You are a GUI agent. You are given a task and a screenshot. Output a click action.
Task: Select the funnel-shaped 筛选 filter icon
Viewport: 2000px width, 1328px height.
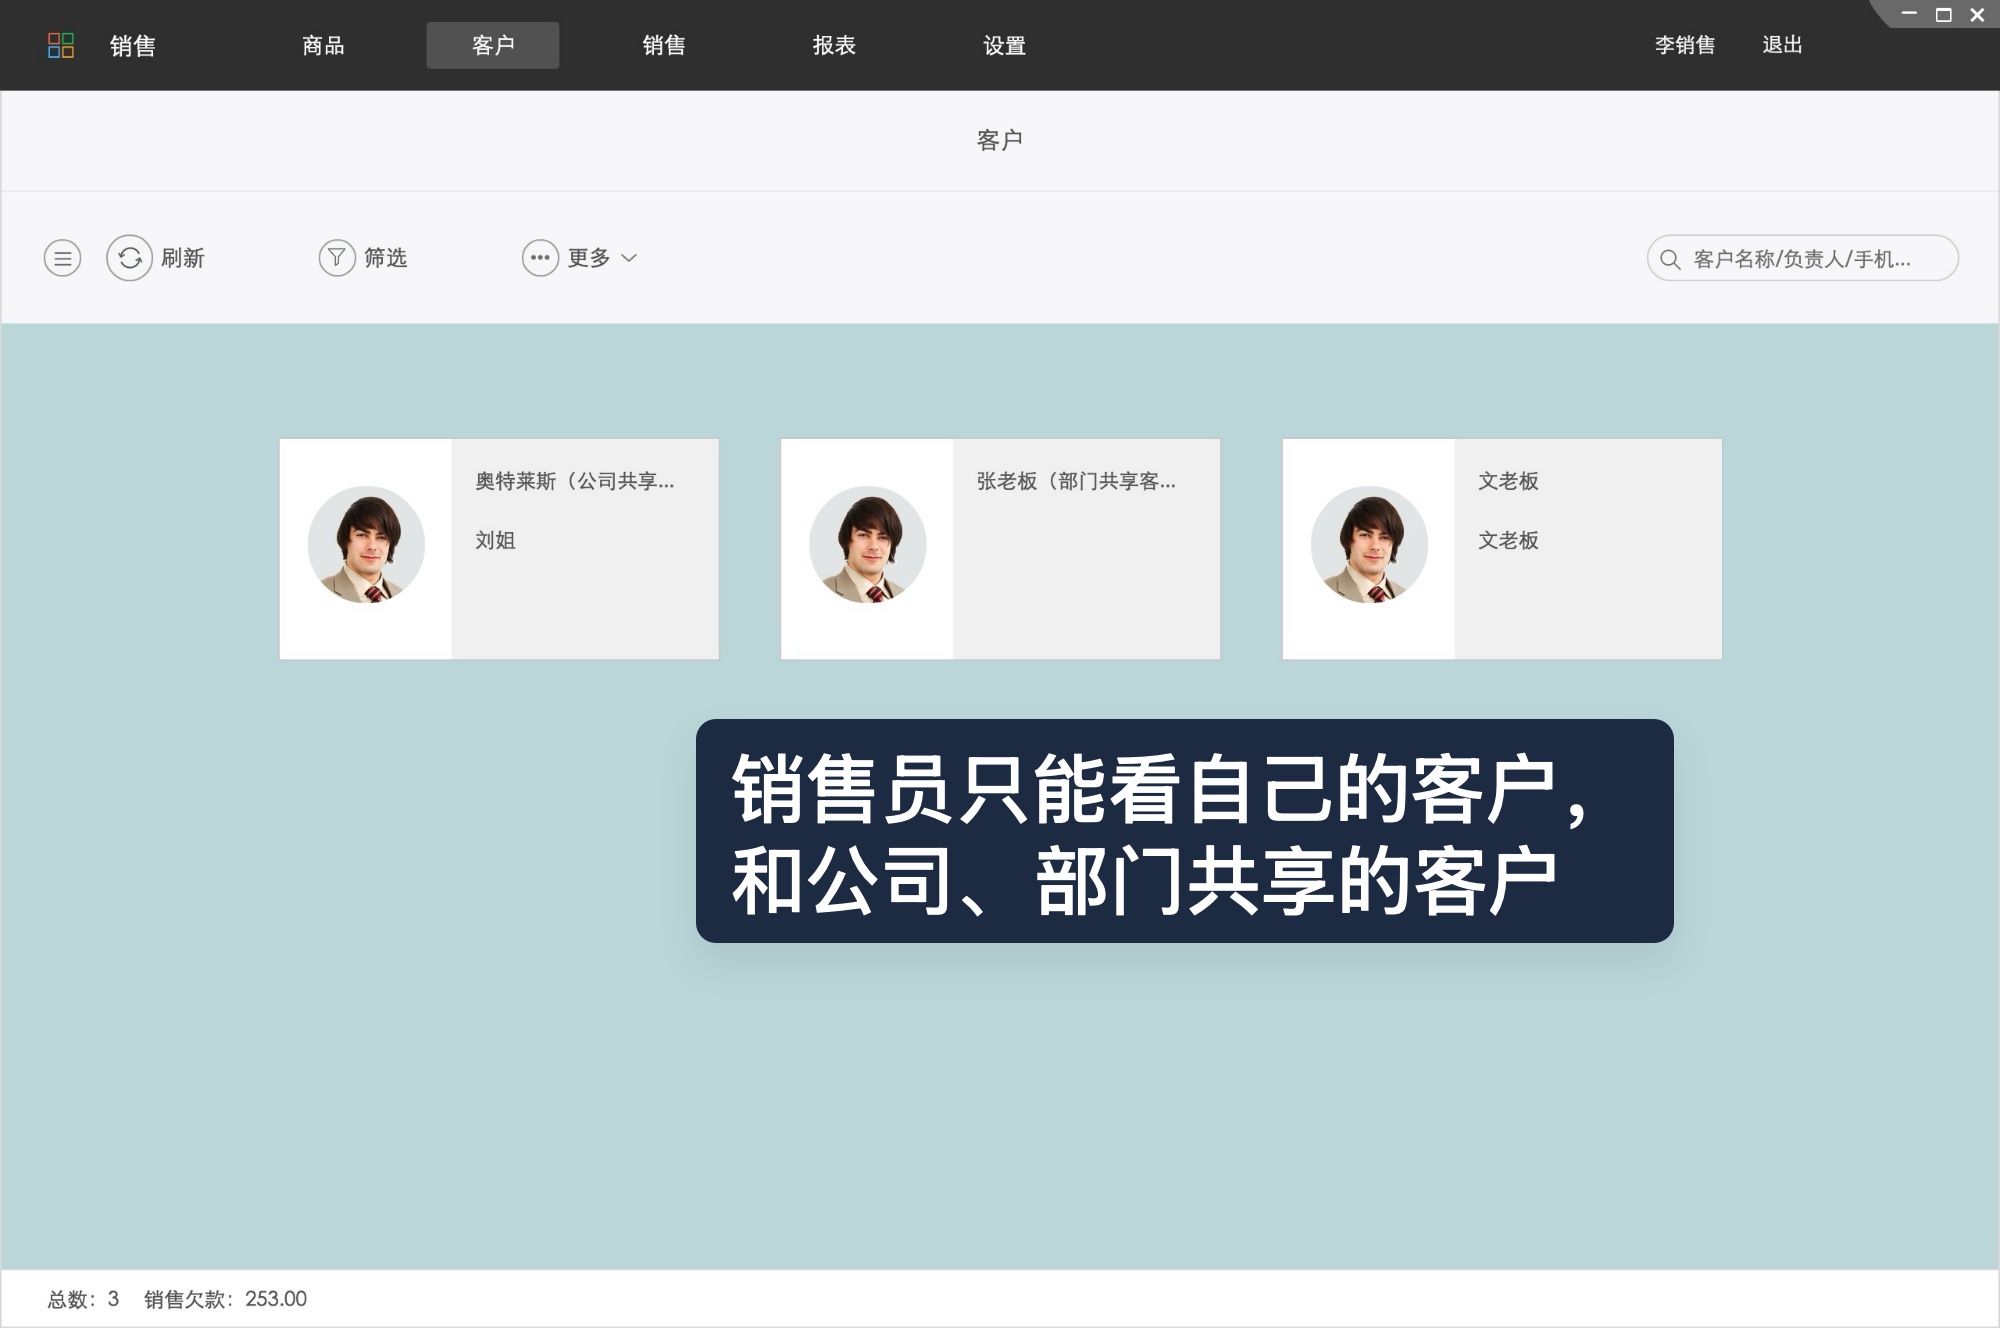click(x=337, y=257)
